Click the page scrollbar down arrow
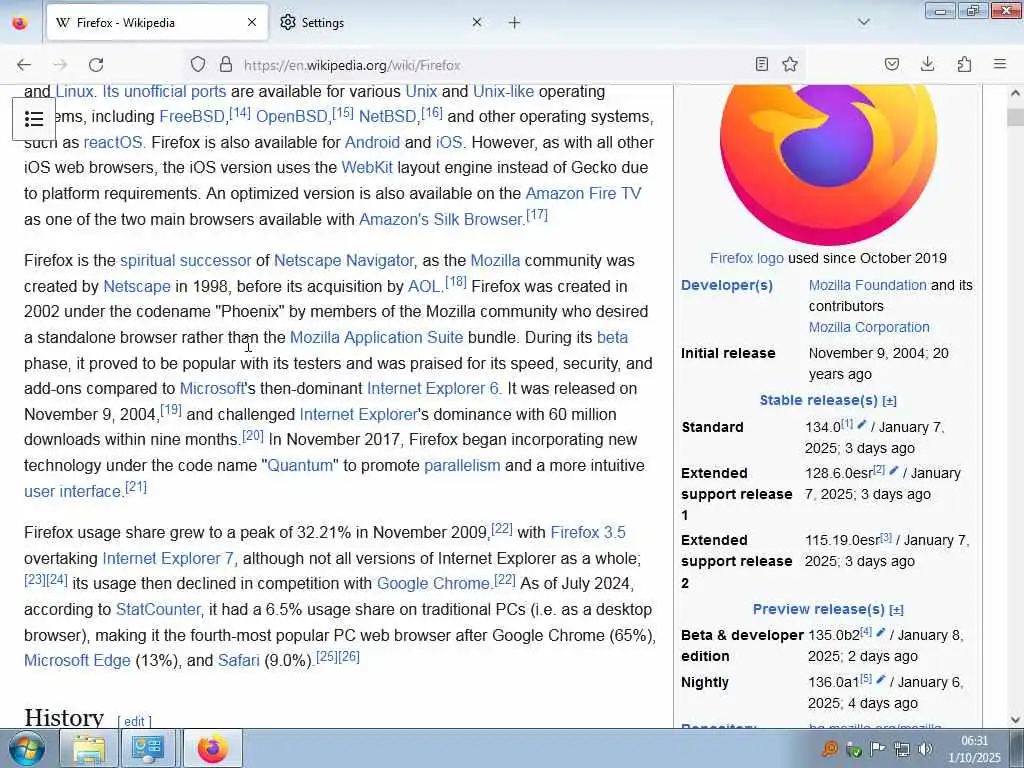 [x=1015, y=720]
